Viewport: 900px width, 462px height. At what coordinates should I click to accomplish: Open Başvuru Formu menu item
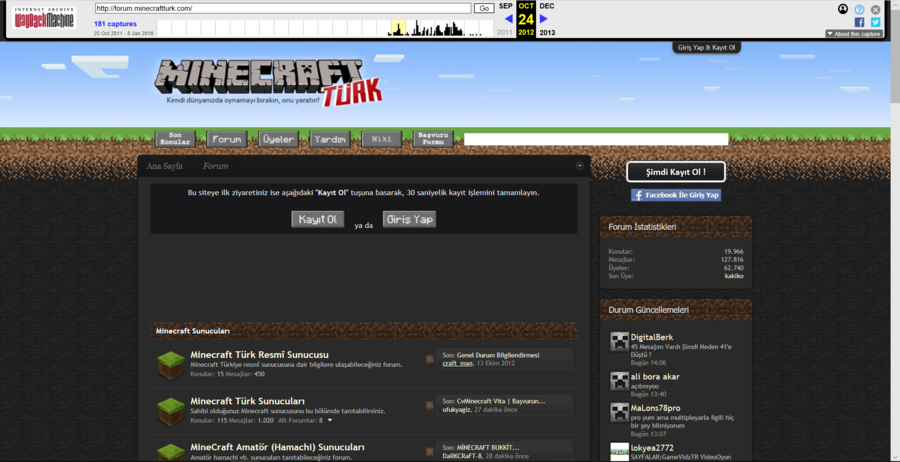pyautogui.click(x=433, y=139)
